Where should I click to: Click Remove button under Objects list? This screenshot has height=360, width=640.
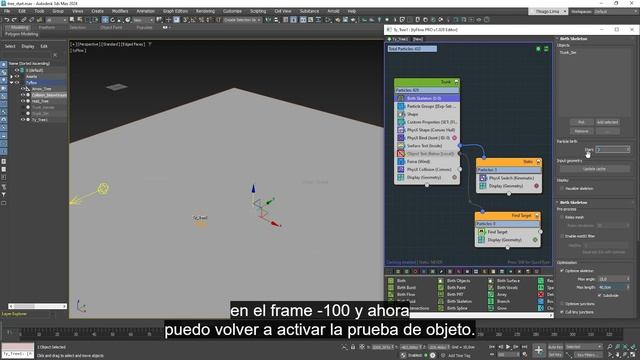tap(581, 131)
